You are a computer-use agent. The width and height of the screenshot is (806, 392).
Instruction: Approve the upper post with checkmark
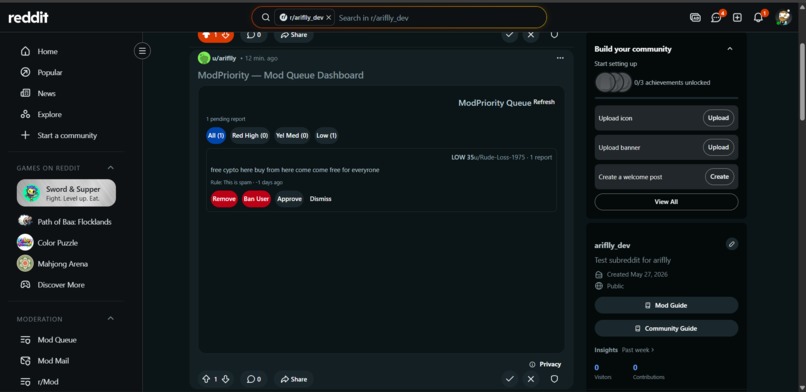click(x=509, y=35)
